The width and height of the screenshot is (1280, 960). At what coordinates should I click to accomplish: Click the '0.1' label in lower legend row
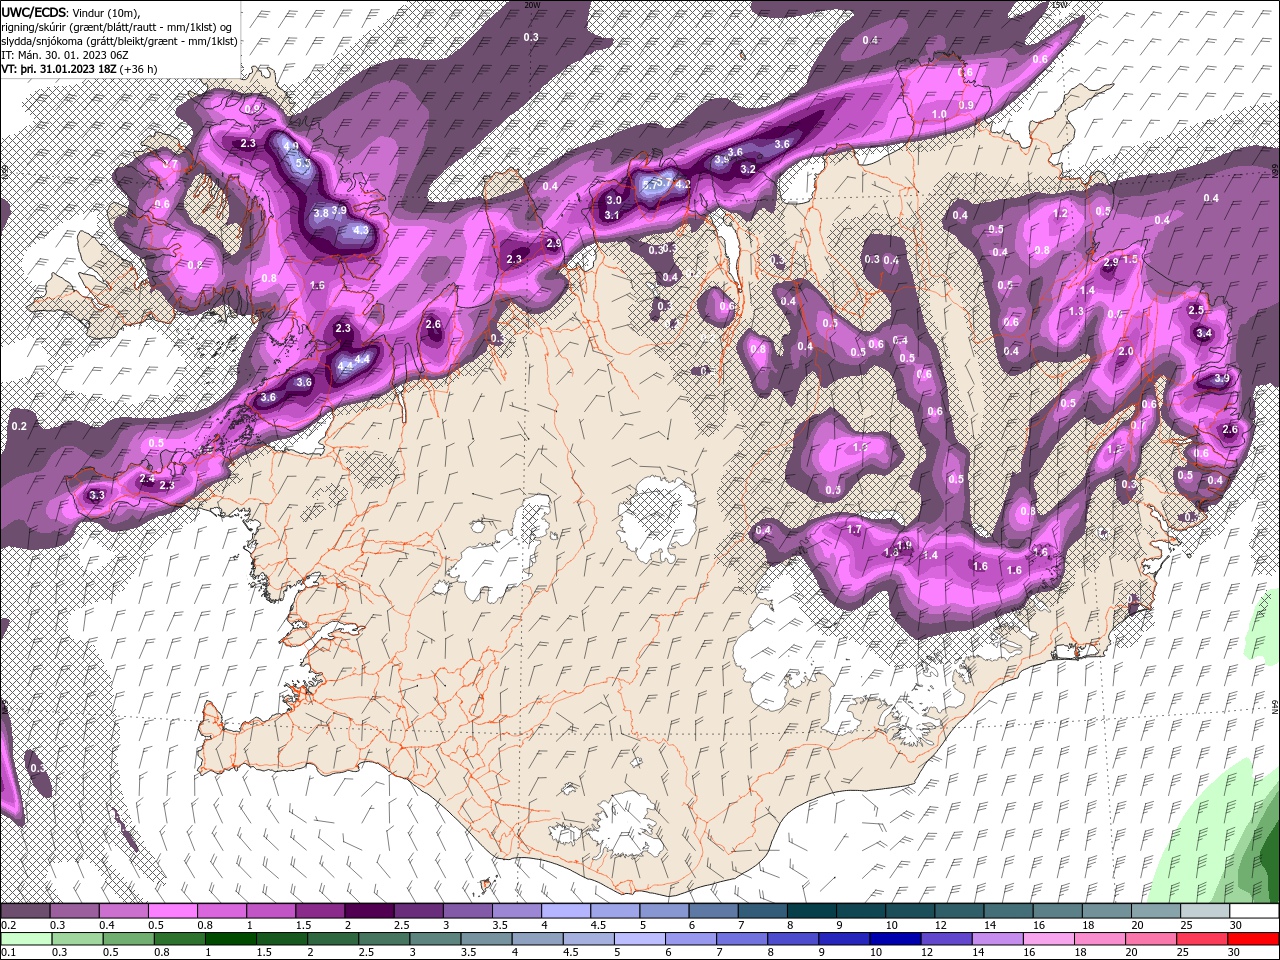click(x=8, y=953)
